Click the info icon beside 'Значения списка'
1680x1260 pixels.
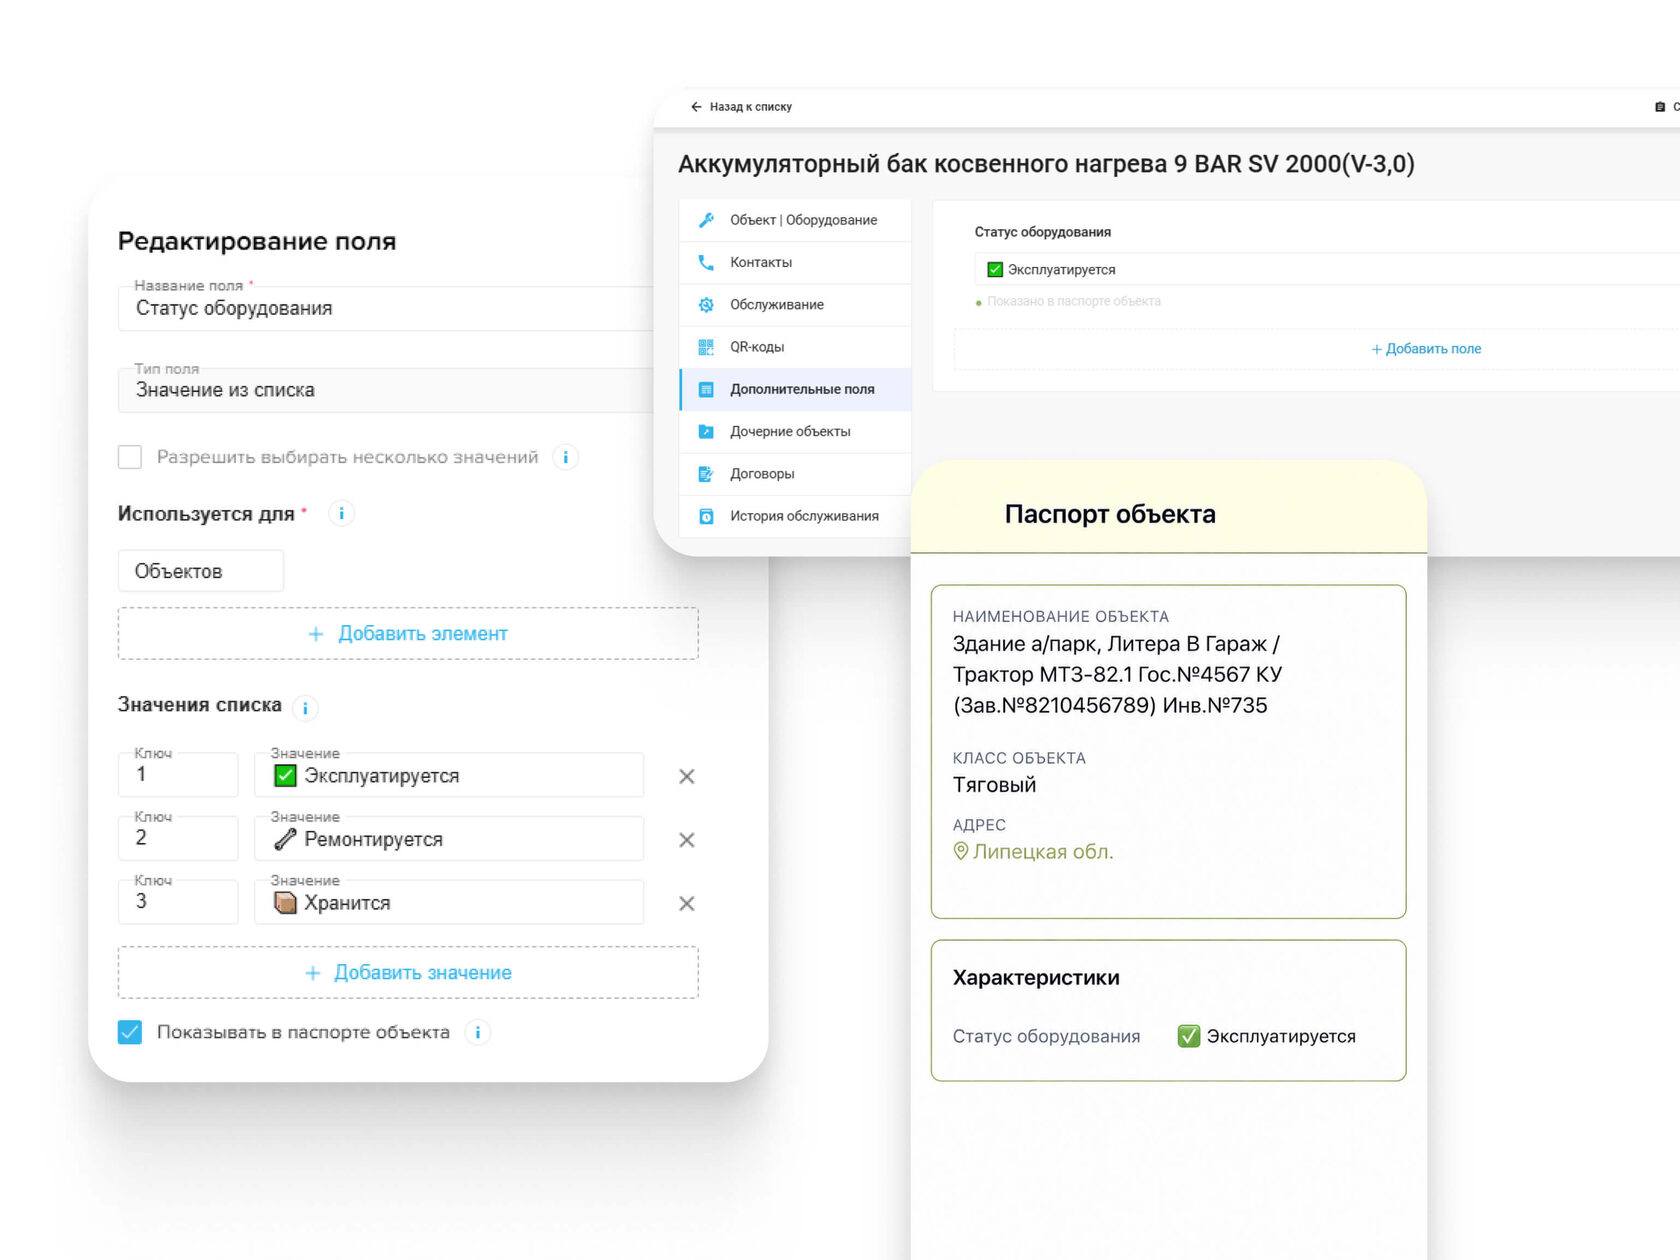coord(305,708)
